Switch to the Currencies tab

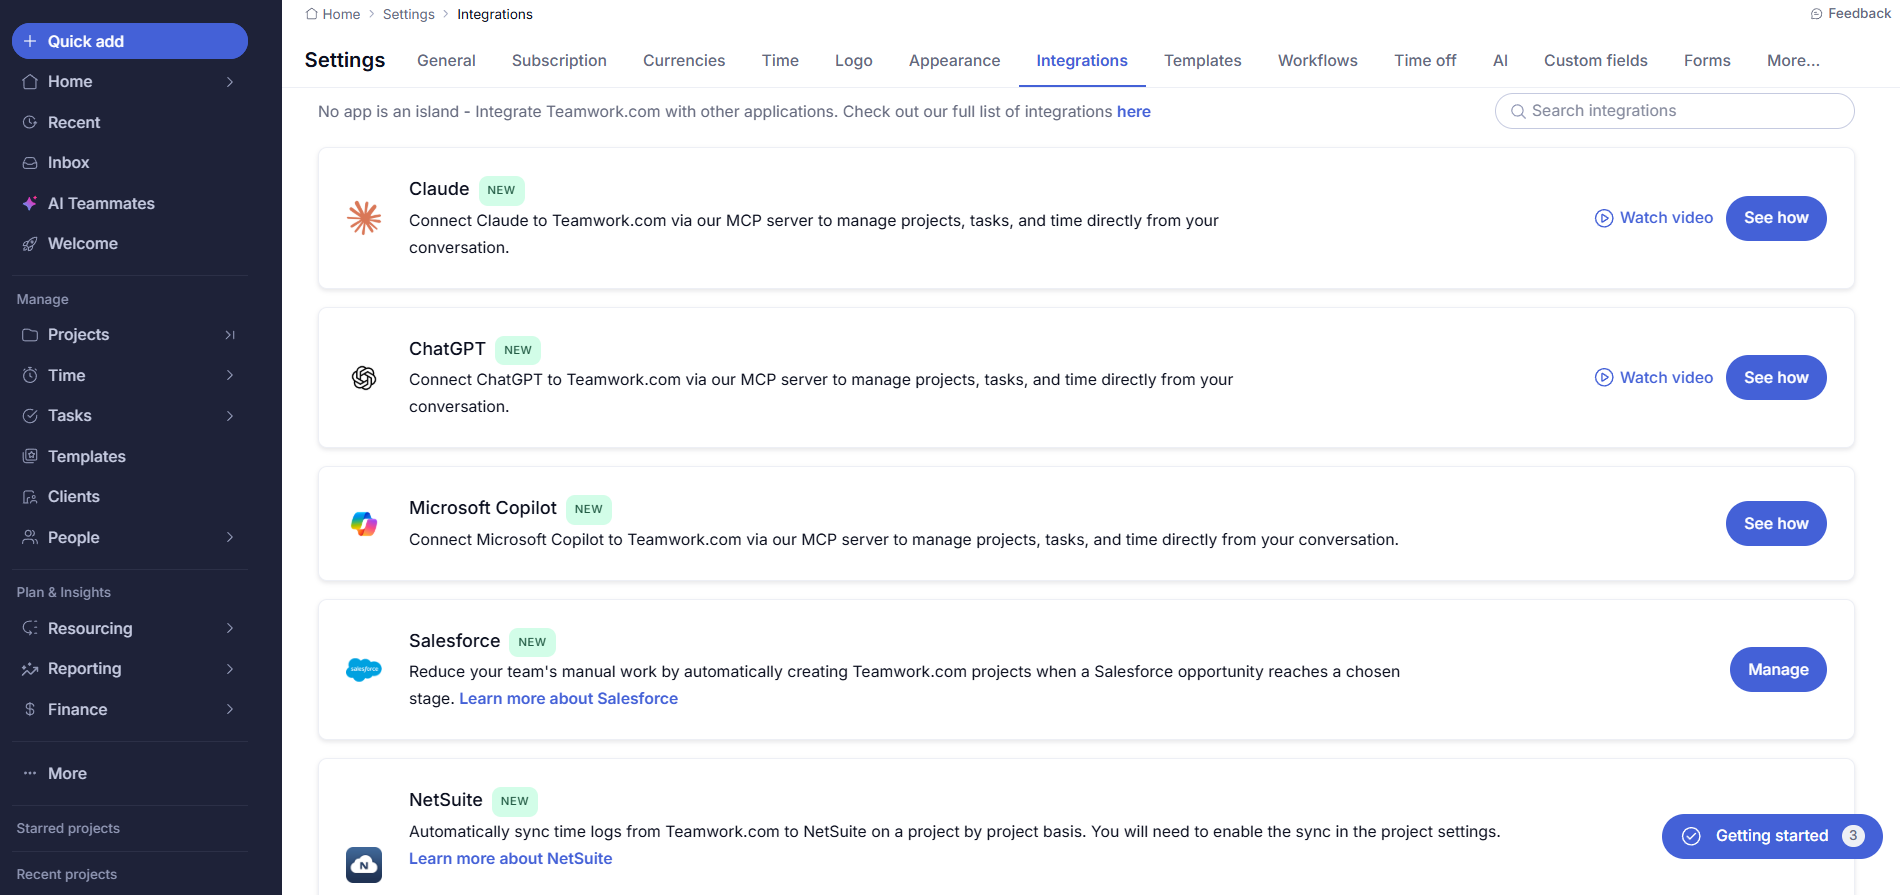[x=684, y=61]
